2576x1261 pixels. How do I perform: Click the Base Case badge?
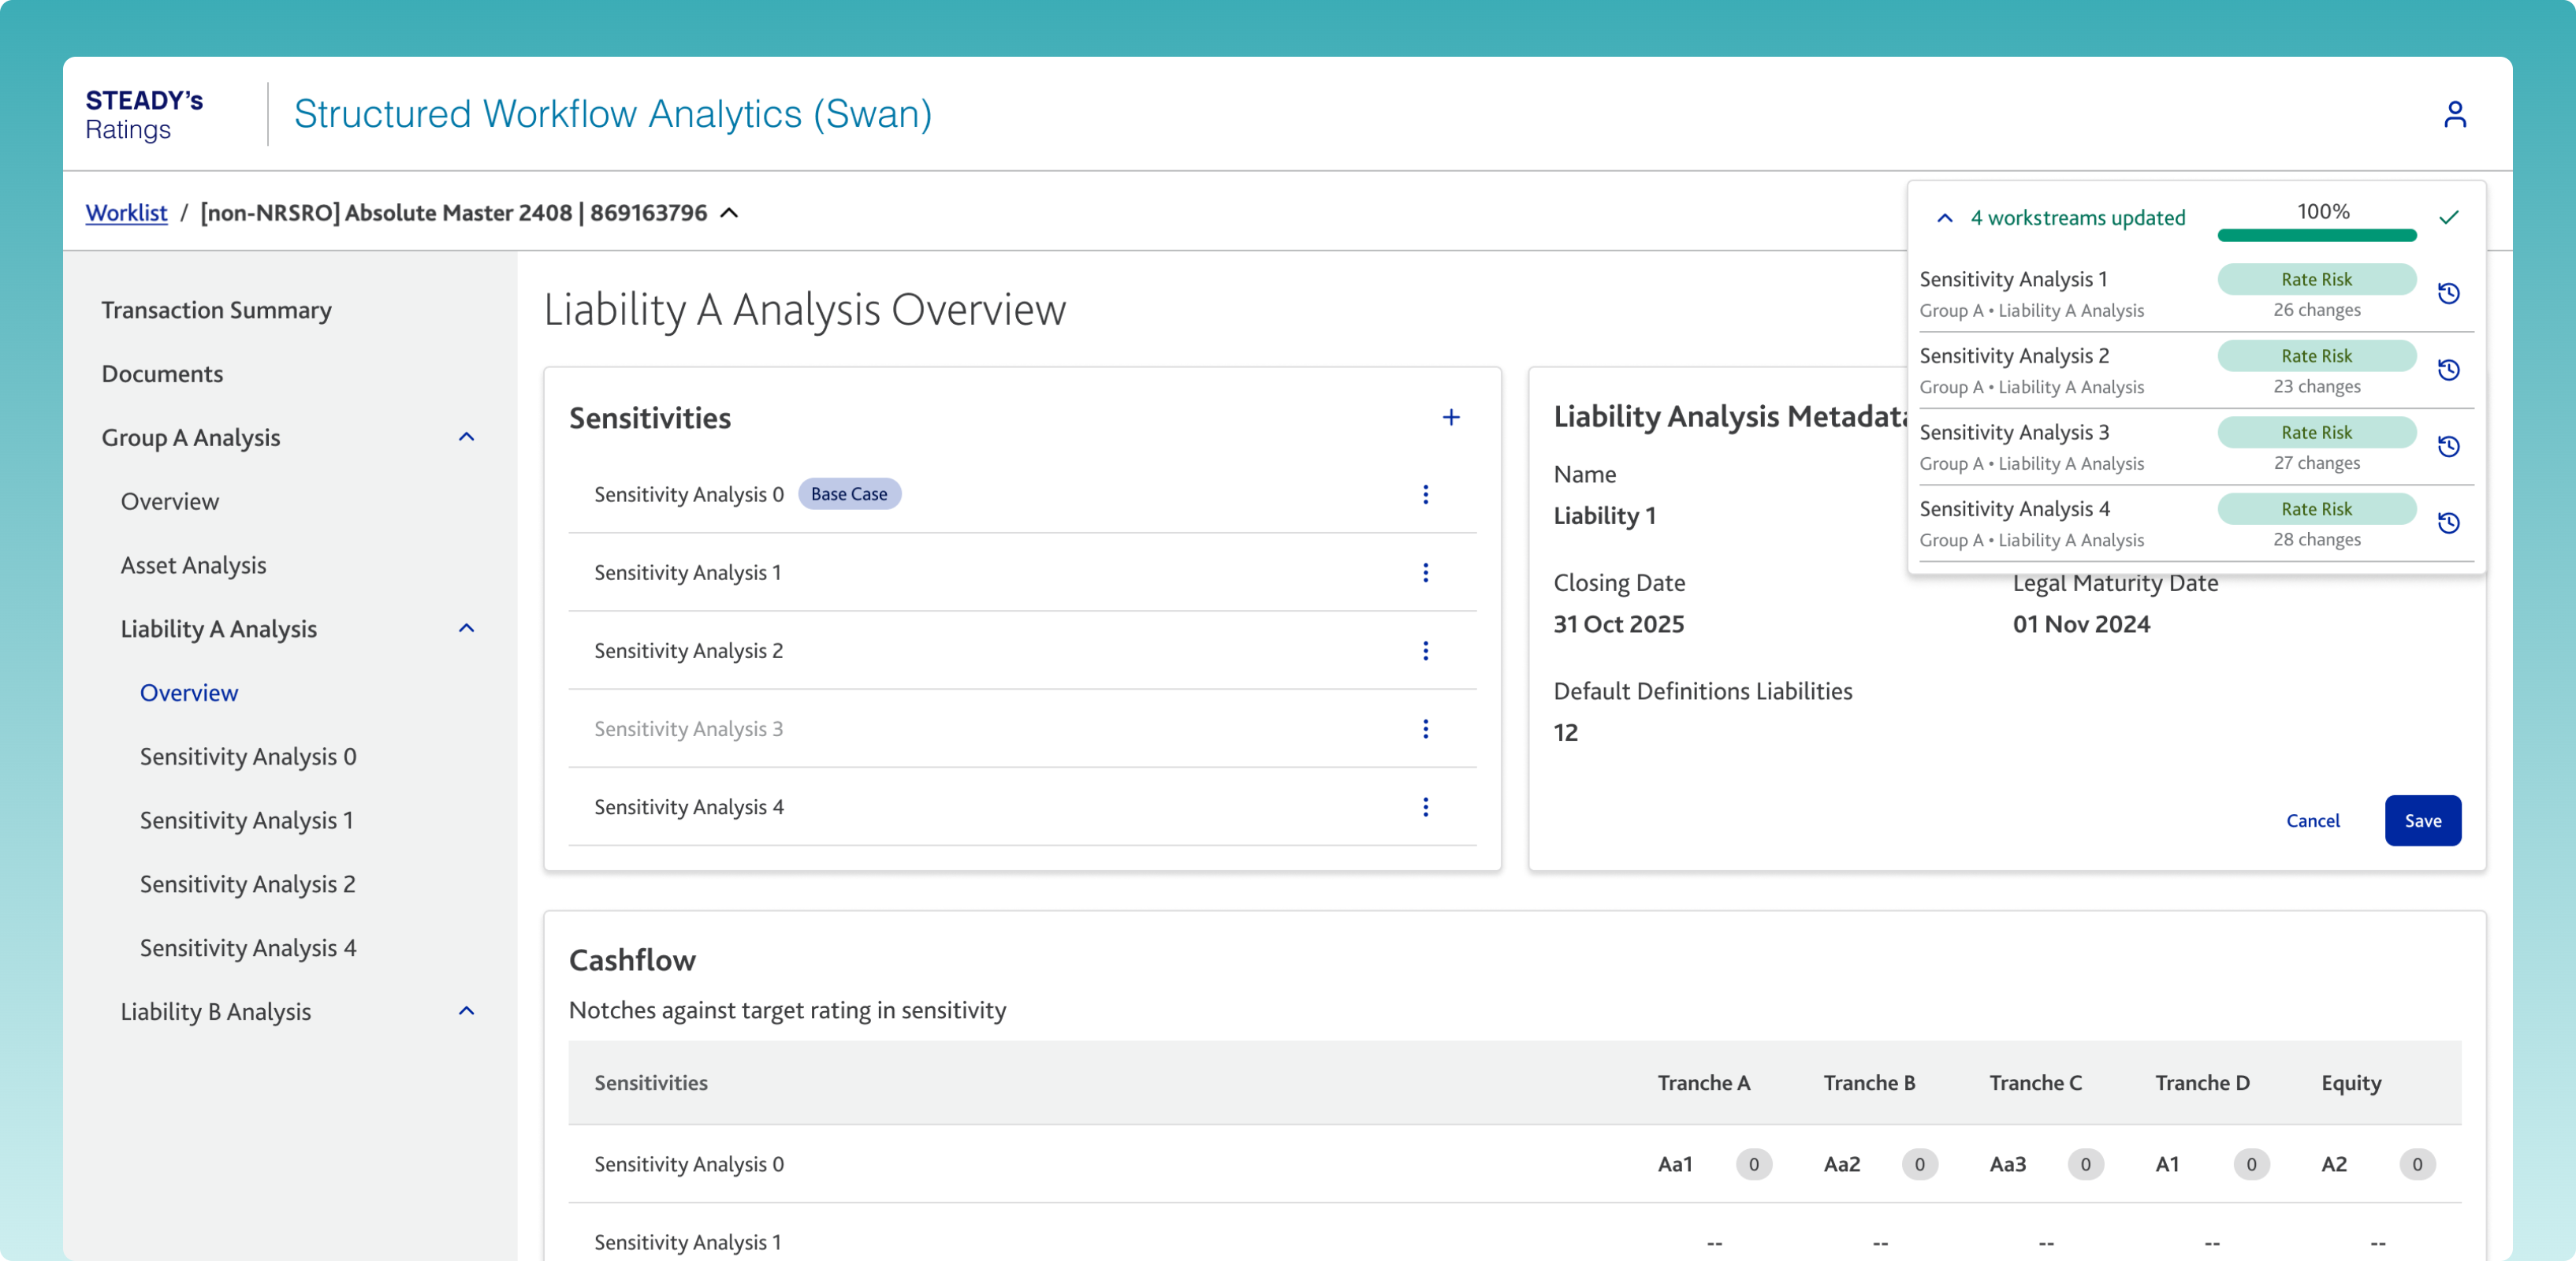(849, 494)
